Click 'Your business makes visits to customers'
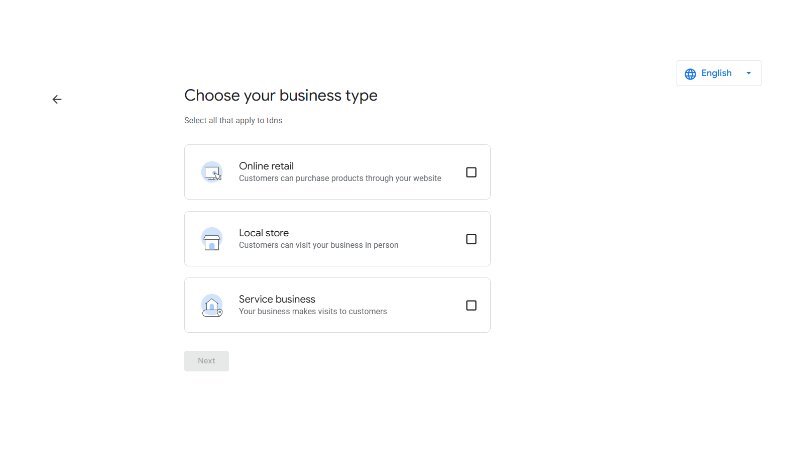Screen dimensions: 800x450 tap(313, 311)
